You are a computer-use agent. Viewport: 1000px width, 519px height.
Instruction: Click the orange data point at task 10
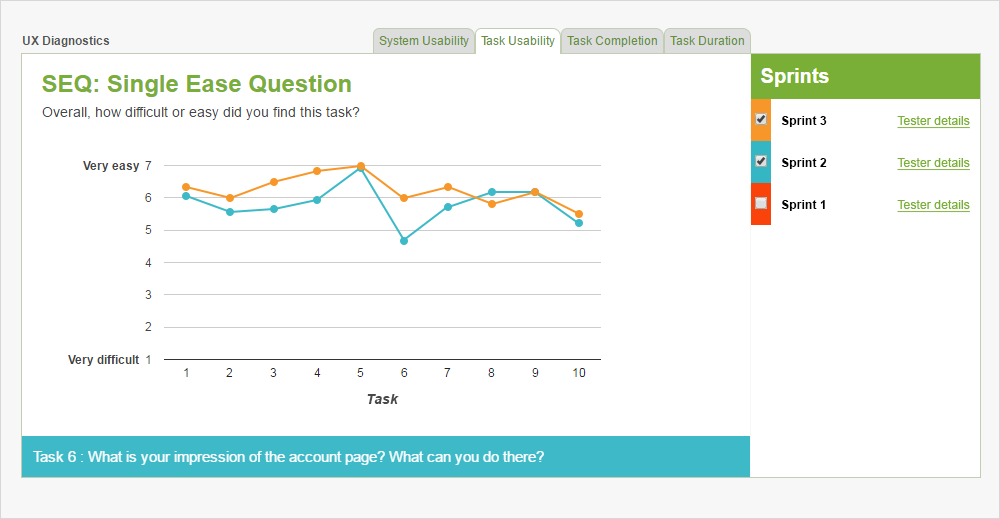pyautogui.click(x=578, y=214)
